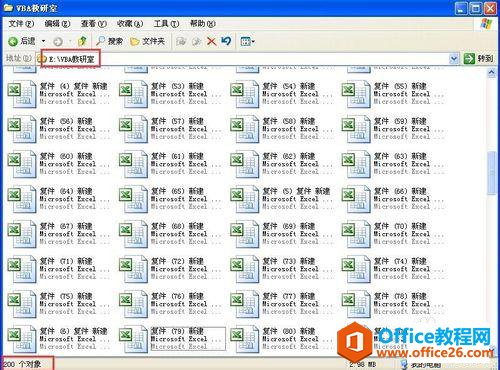The image size is (500, 370).
Task: Select Excel icon of 复件 (57) 新建
Action: 133,129
